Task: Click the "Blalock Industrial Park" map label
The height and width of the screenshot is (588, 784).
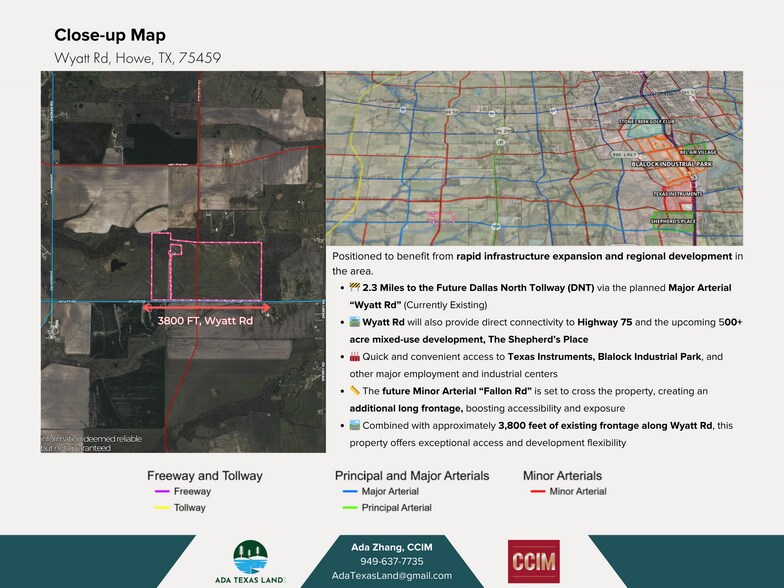Action: click(x=672, y=164)
